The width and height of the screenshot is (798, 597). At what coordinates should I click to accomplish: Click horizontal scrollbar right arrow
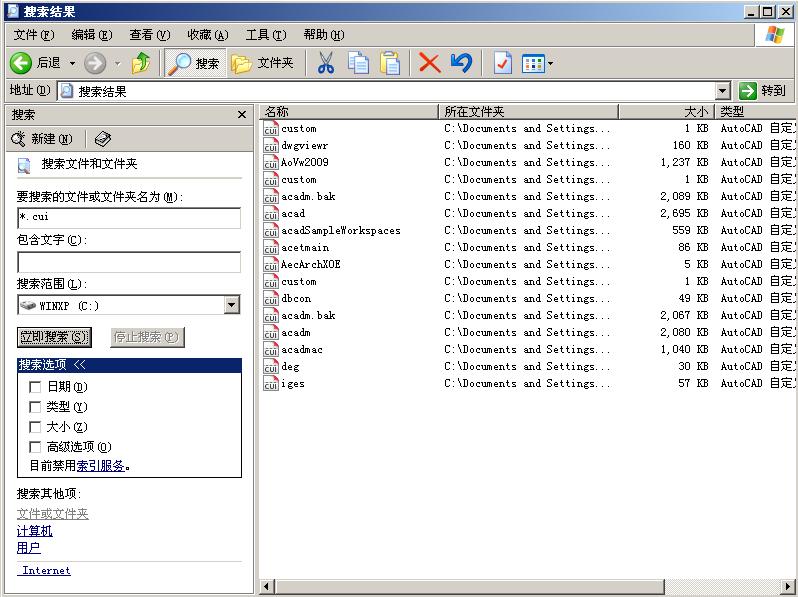(x=789, y=586)
